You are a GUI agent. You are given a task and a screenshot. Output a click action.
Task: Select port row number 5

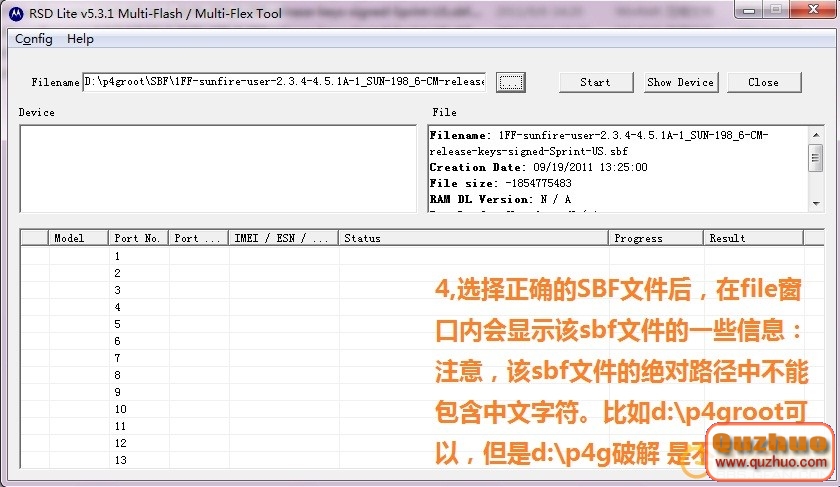pos(422,324)
